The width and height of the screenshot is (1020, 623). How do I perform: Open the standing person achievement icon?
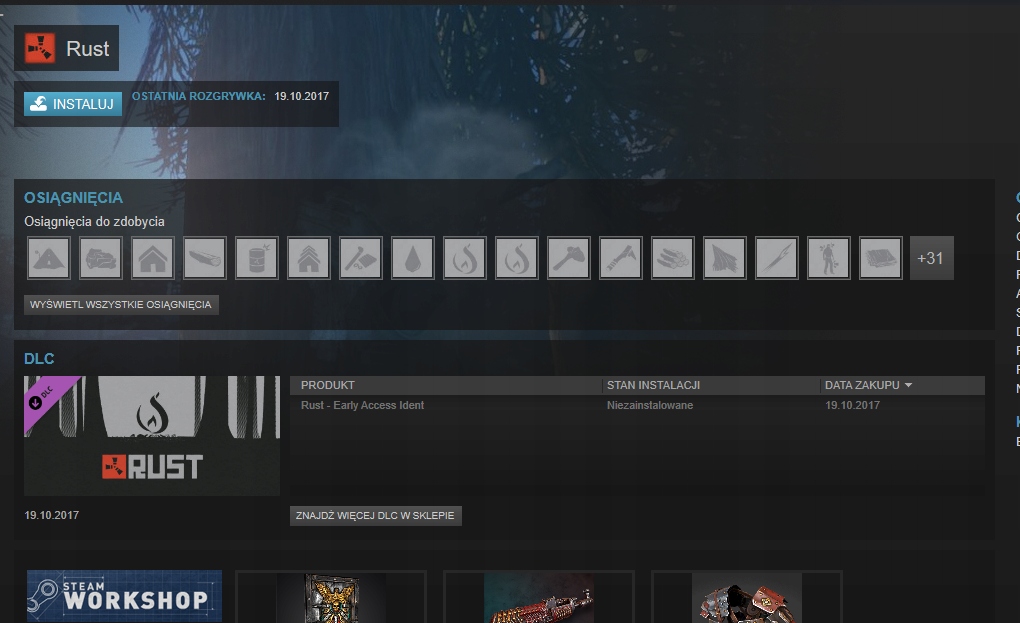click(829, 258)
